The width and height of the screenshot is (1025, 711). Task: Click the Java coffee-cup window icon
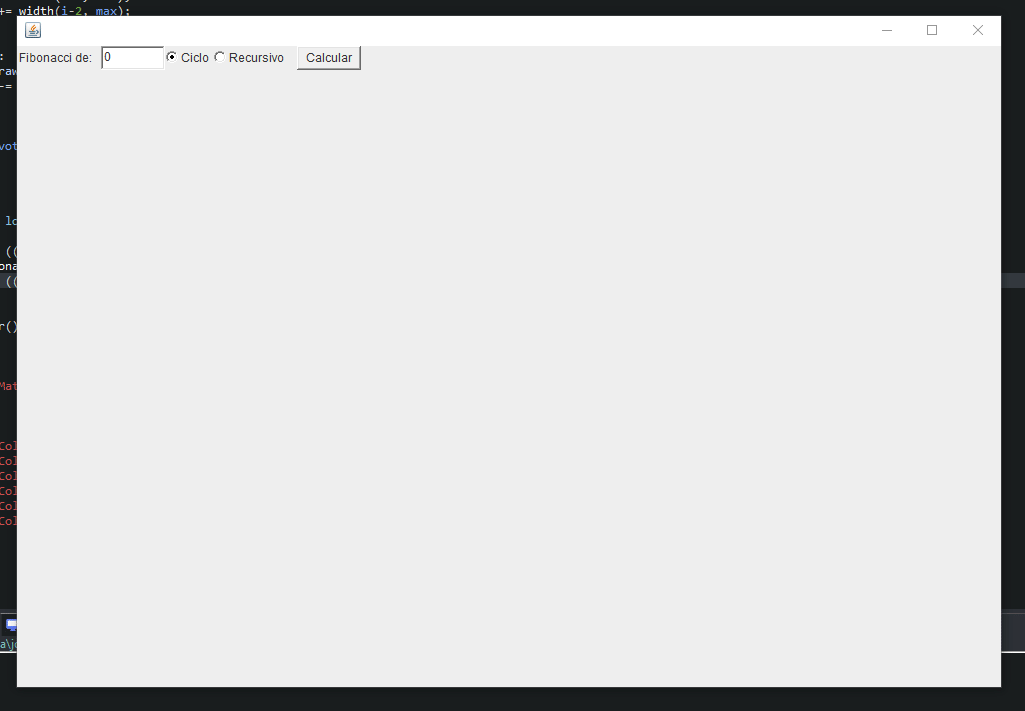pos(33,30)
